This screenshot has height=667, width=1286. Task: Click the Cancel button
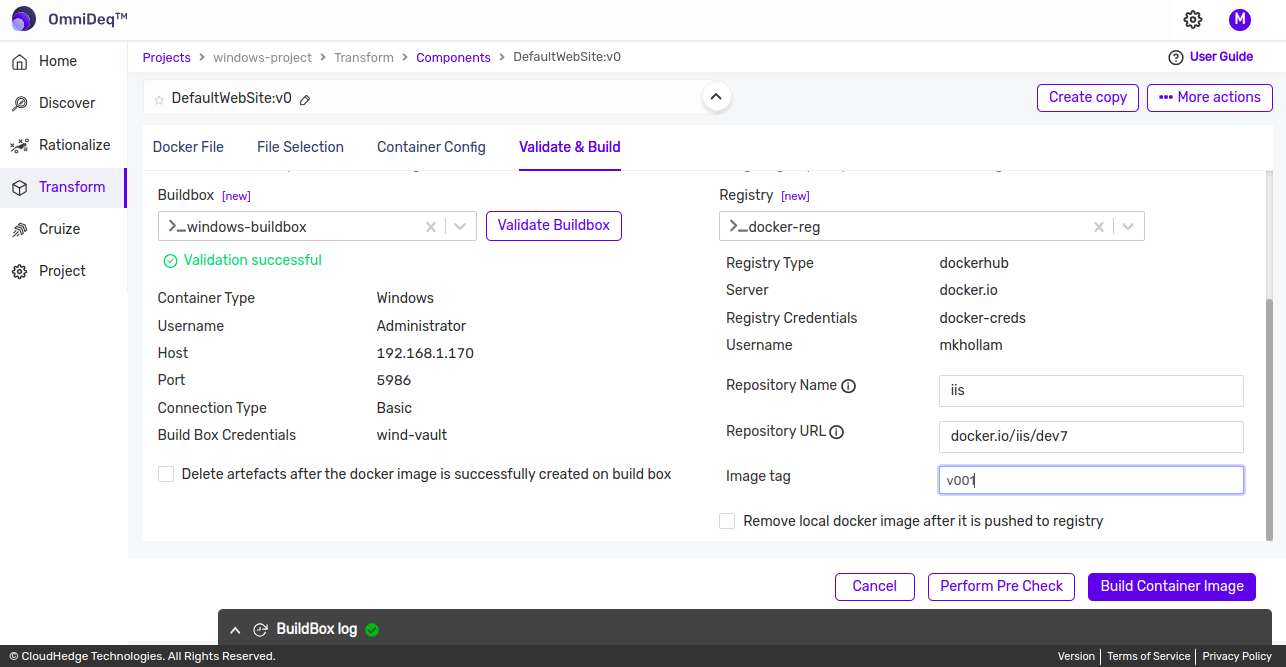[875, 587]
